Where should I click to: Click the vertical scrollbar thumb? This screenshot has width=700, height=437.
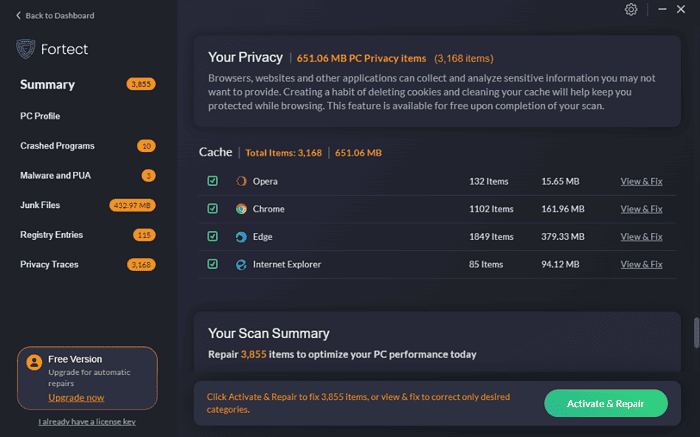click(694, 334)
